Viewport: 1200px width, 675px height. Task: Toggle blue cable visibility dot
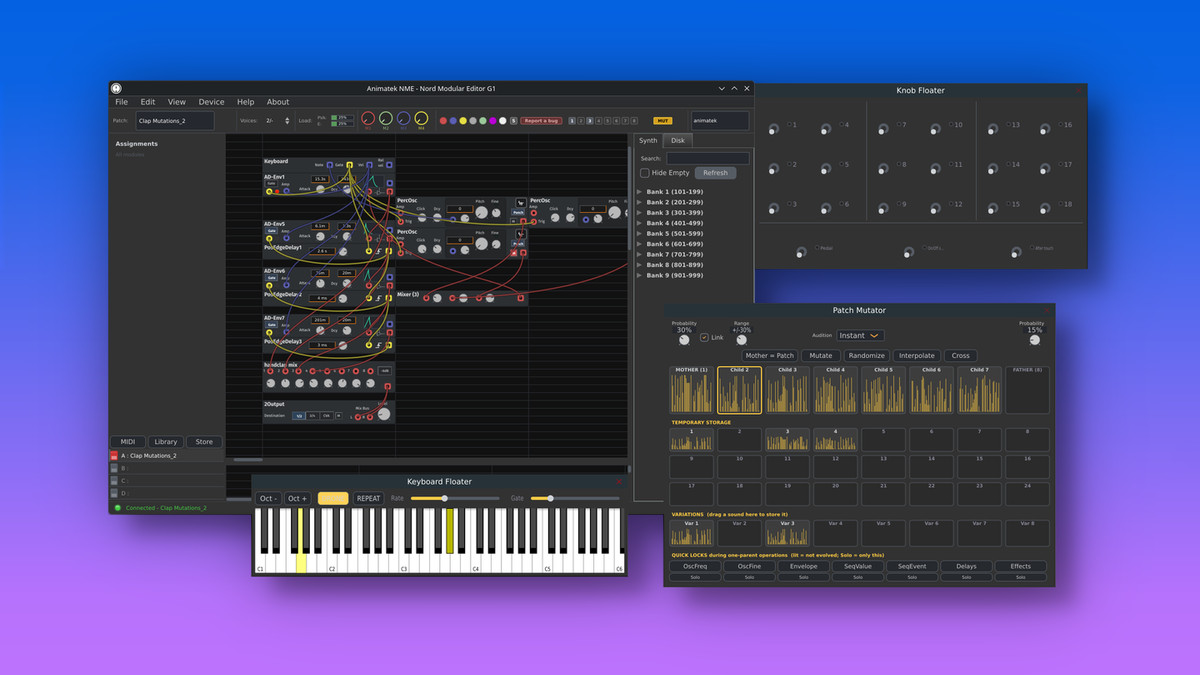pos(453,121)
